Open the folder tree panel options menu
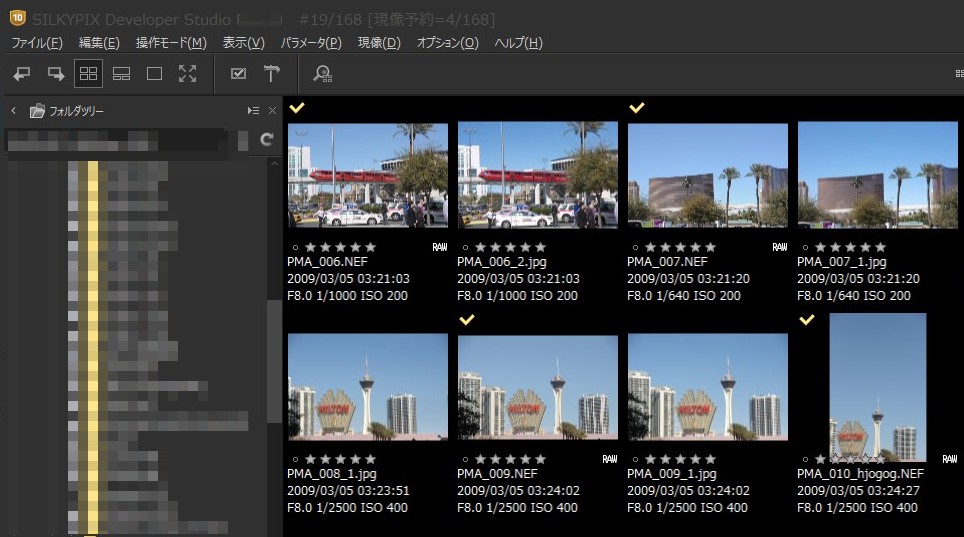Screen dimensions: 964x537 click(x=253, y=111)
